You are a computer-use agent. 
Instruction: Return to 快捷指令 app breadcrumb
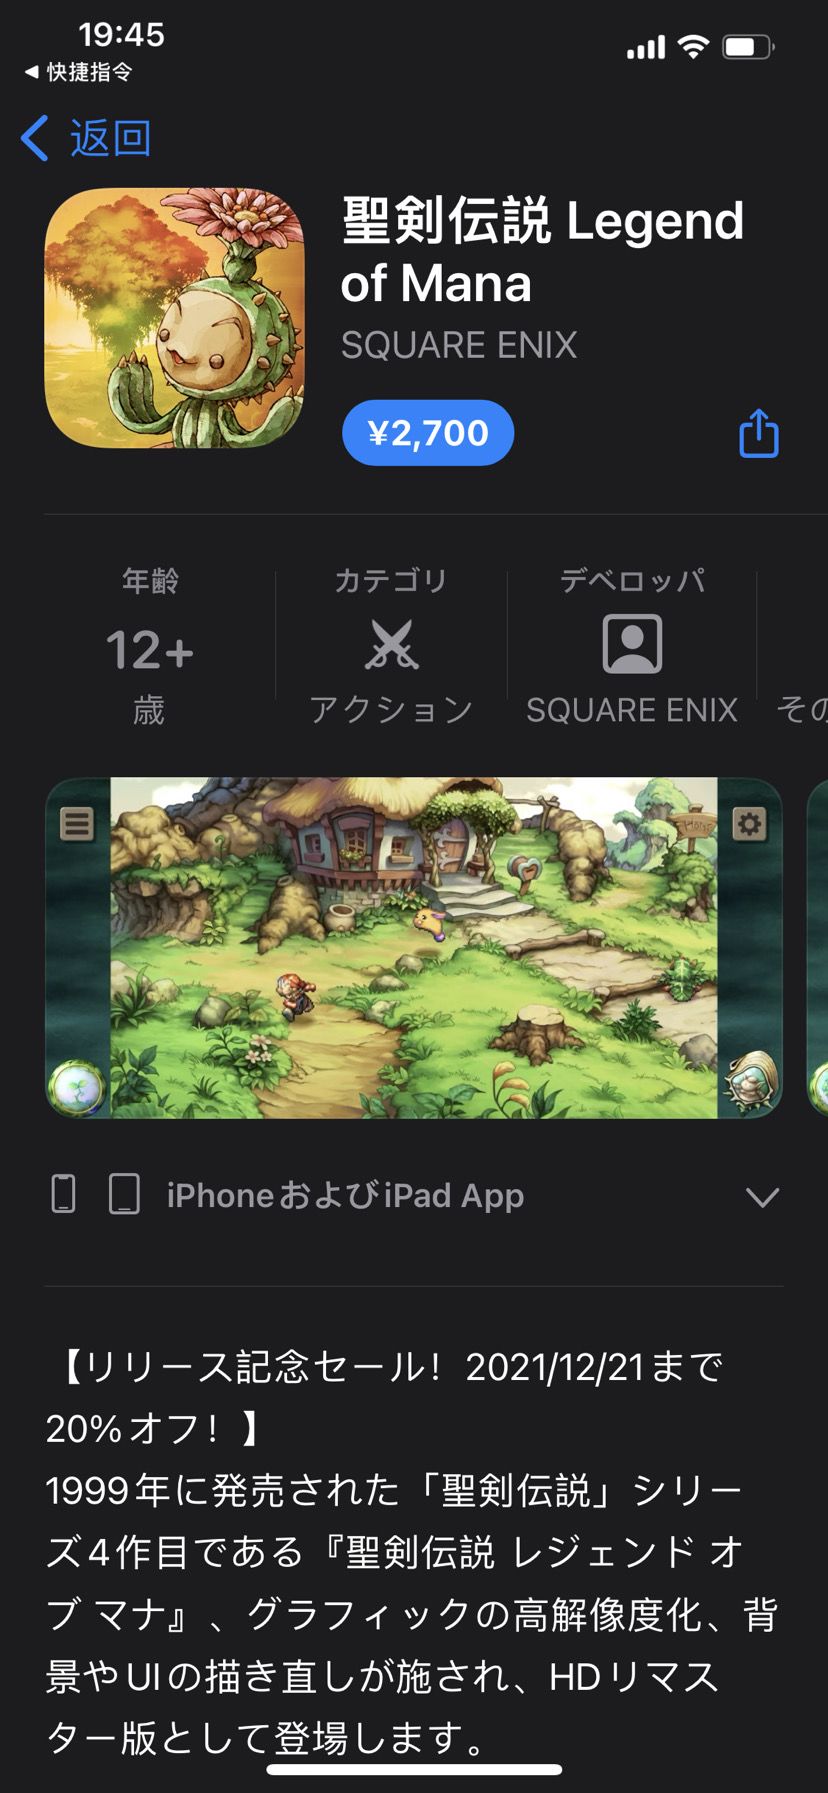78,72
